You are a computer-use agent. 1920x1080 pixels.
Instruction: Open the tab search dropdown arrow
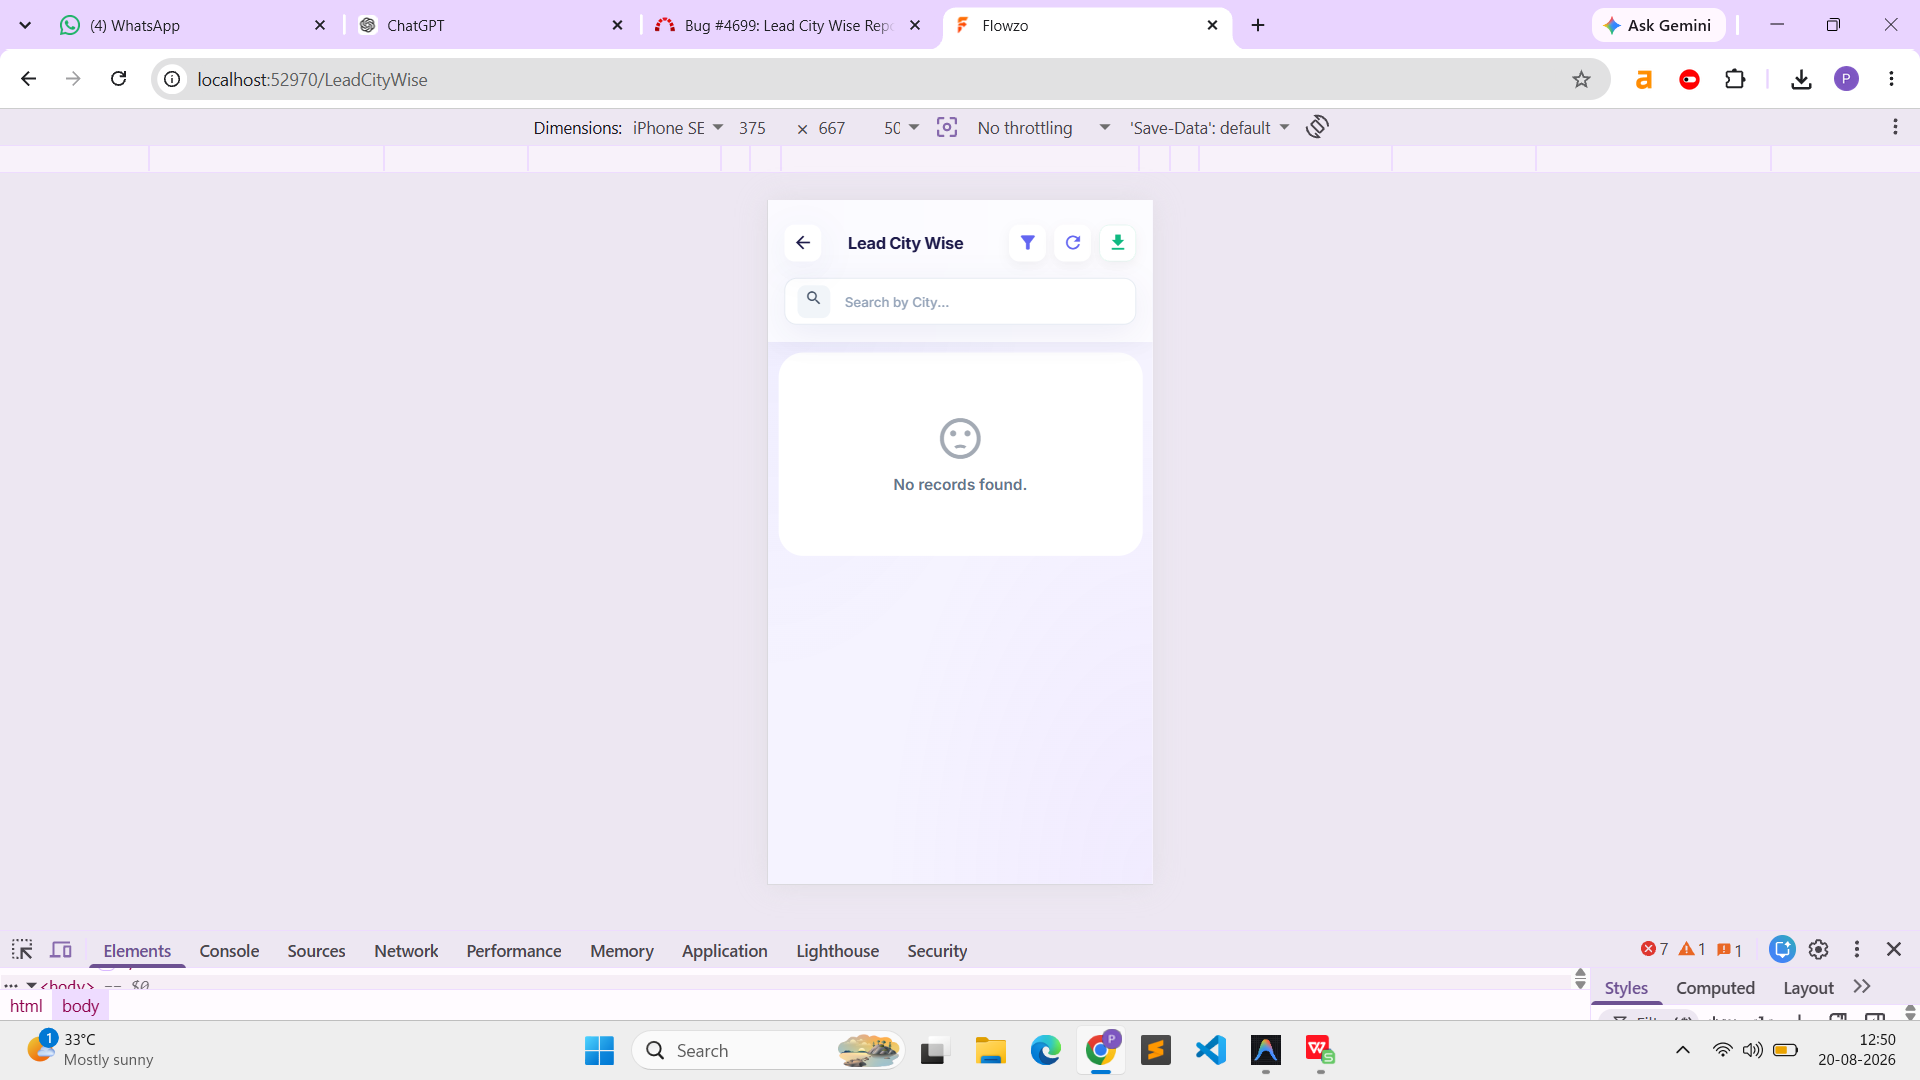pos(25,25)
